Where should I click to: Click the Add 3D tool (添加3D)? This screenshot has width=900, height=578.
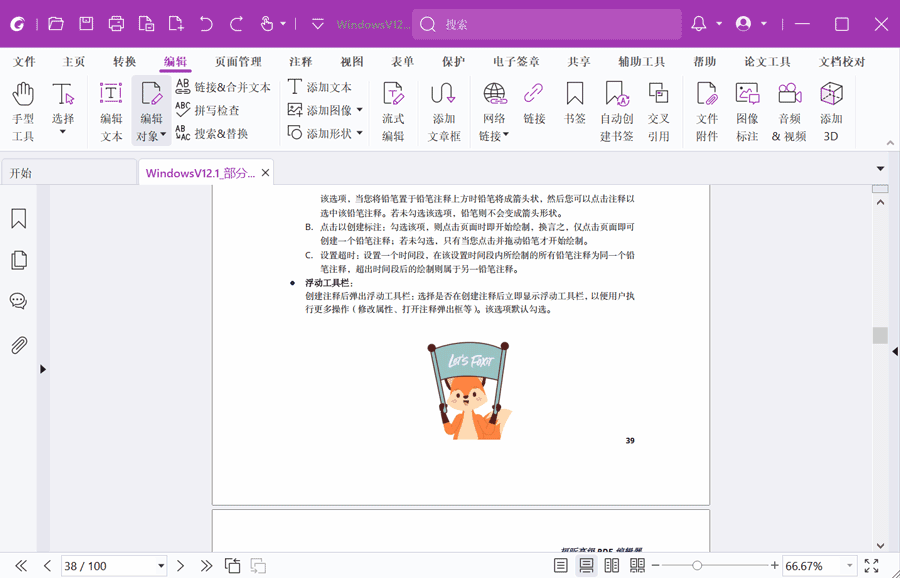pos(831,111)
